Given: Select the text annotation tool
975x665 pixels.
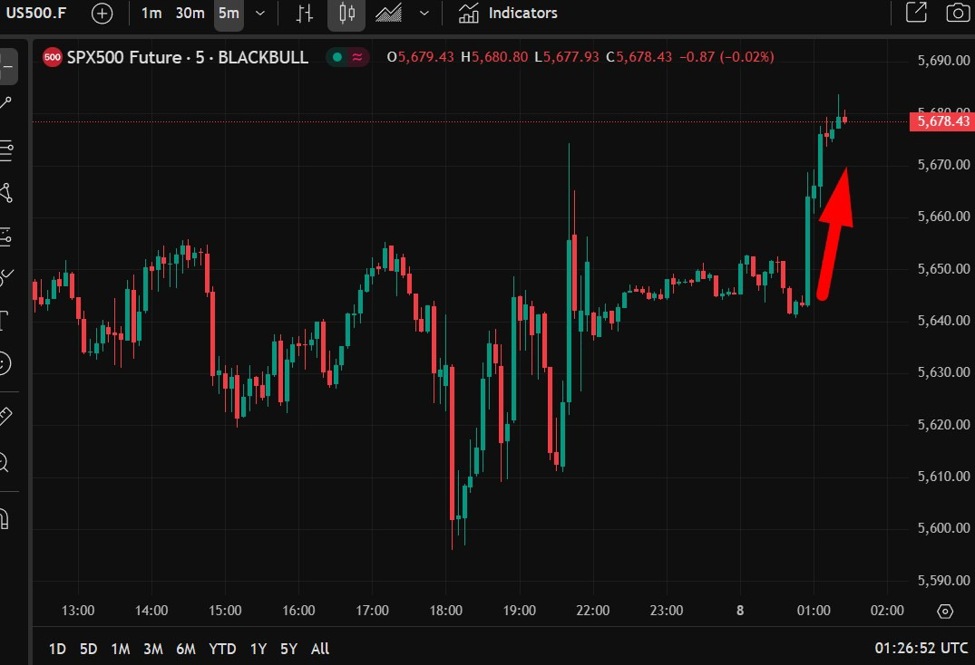Looking at the screenshot, I should click(x=5, y=321).
